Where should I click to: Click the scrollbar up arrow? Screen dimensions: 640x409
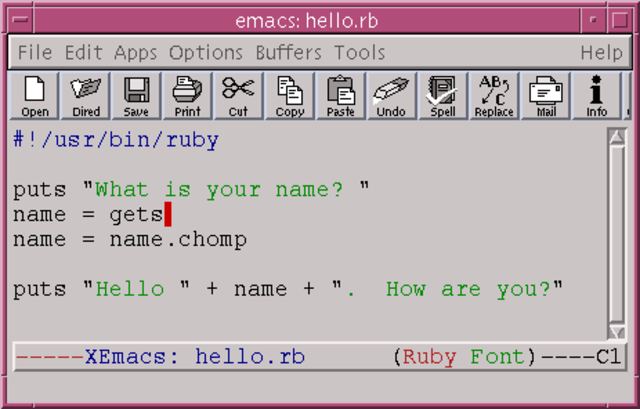tap(617, 137)
